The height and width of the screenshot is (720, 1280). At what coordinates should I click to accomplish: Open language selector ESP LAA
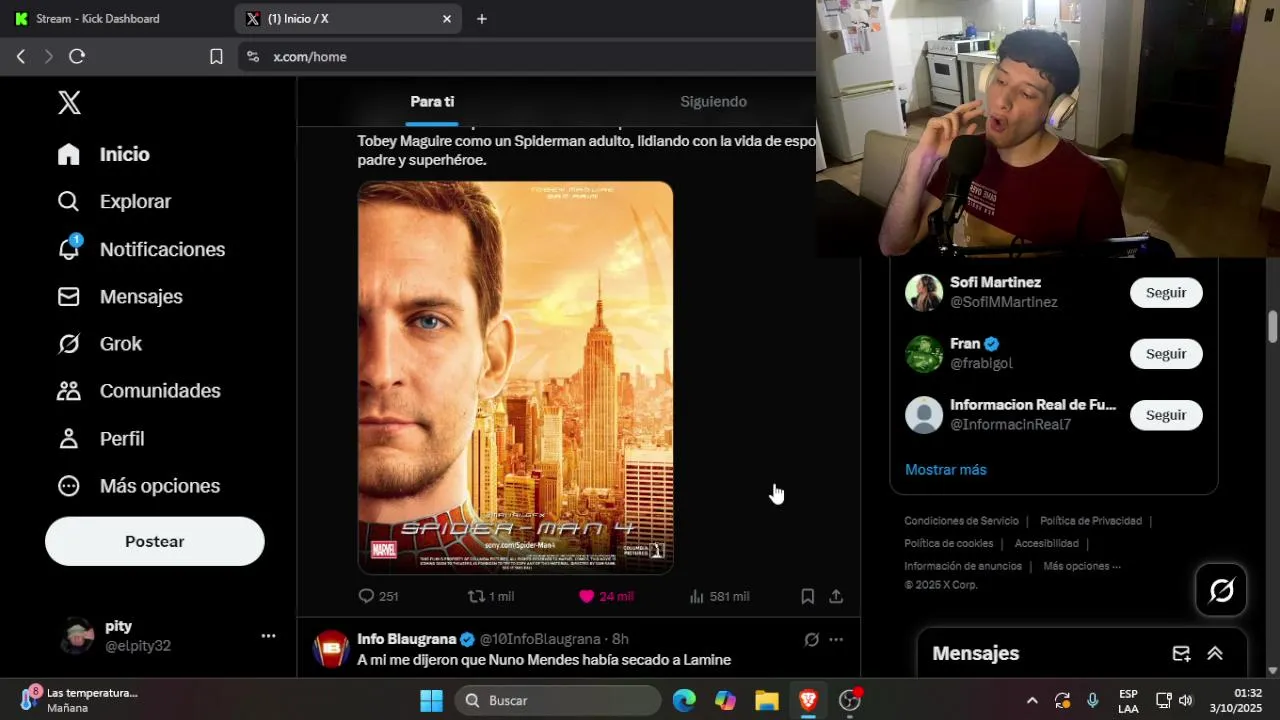[1128, 700]
